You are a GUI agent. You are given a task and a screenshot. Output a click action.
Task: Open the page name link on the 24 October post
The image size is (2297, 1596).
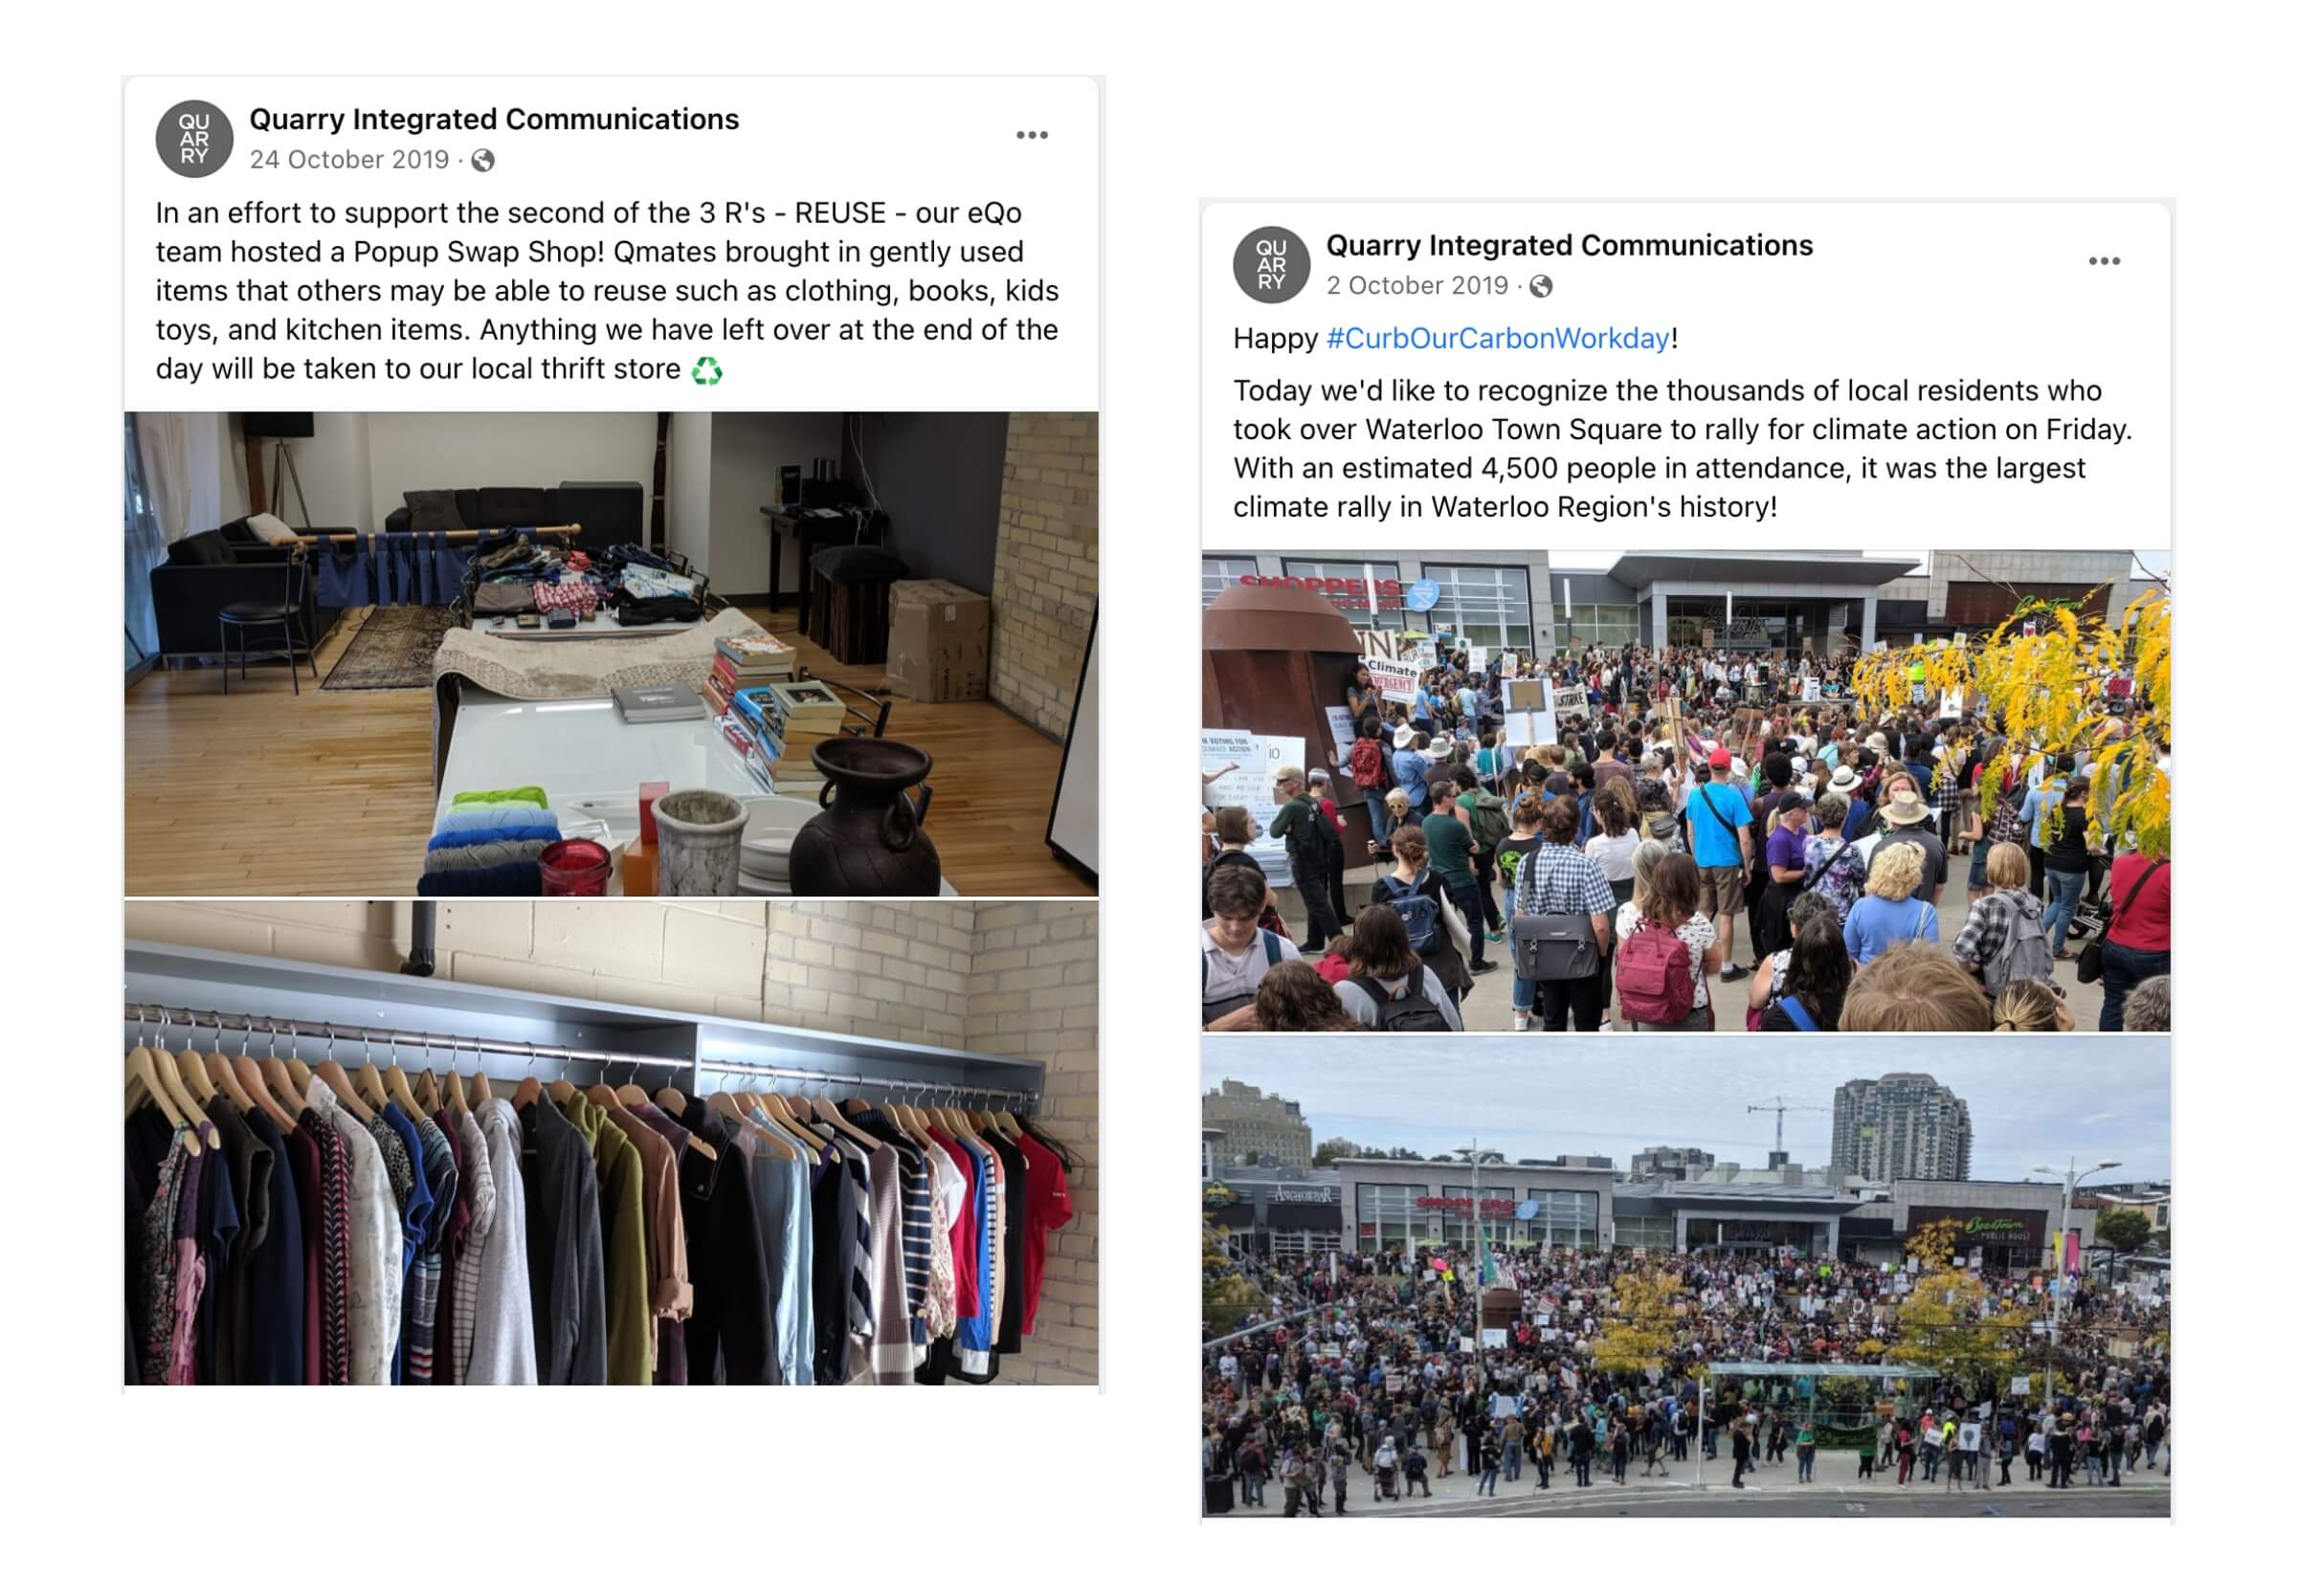(x=494, y=119)
